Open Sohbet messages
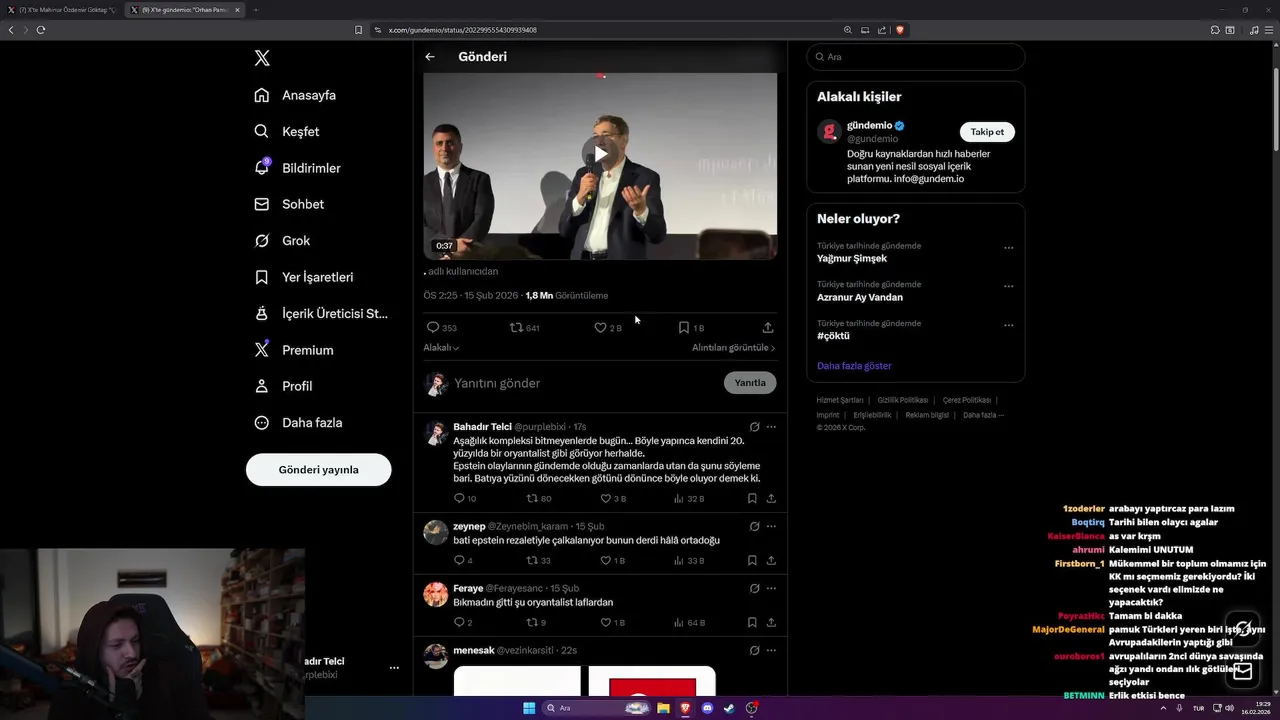Image resolution: width=1280 pixels, height=720 pixels. pos(289,204)
